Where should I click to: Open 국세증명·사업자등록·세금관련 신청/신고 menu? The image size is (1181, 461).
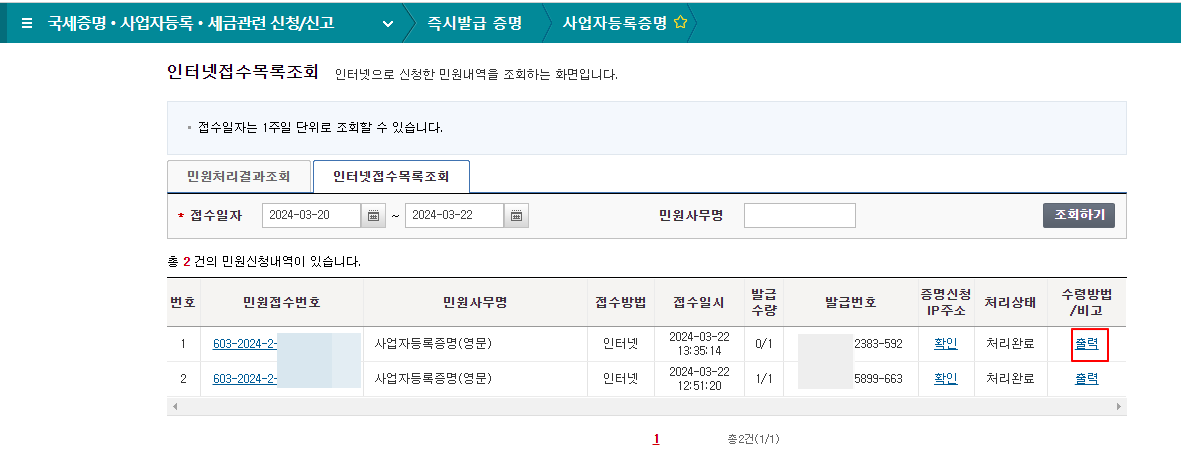click(191, 23)
